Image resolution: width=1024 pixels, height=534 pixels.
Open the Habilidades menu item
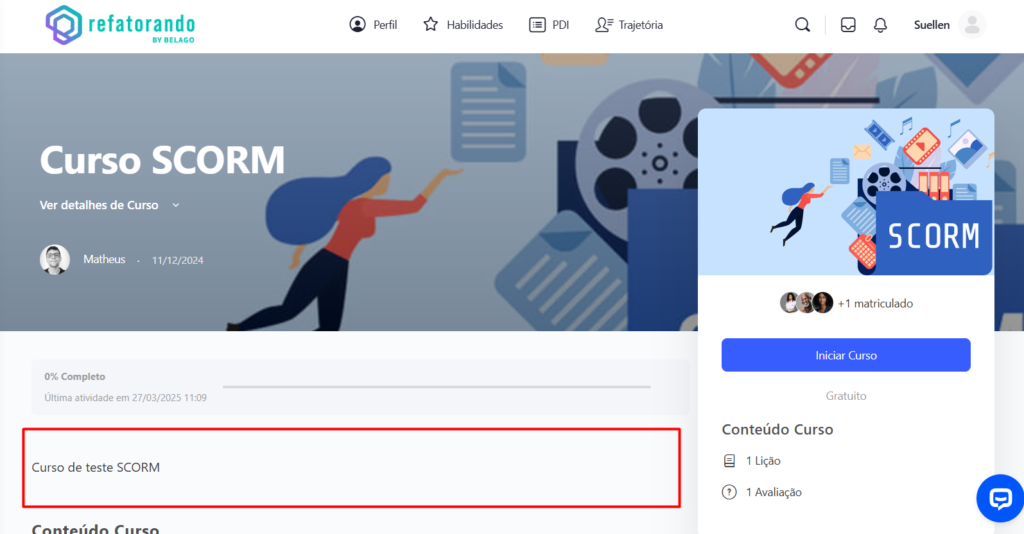pos(463,25)
